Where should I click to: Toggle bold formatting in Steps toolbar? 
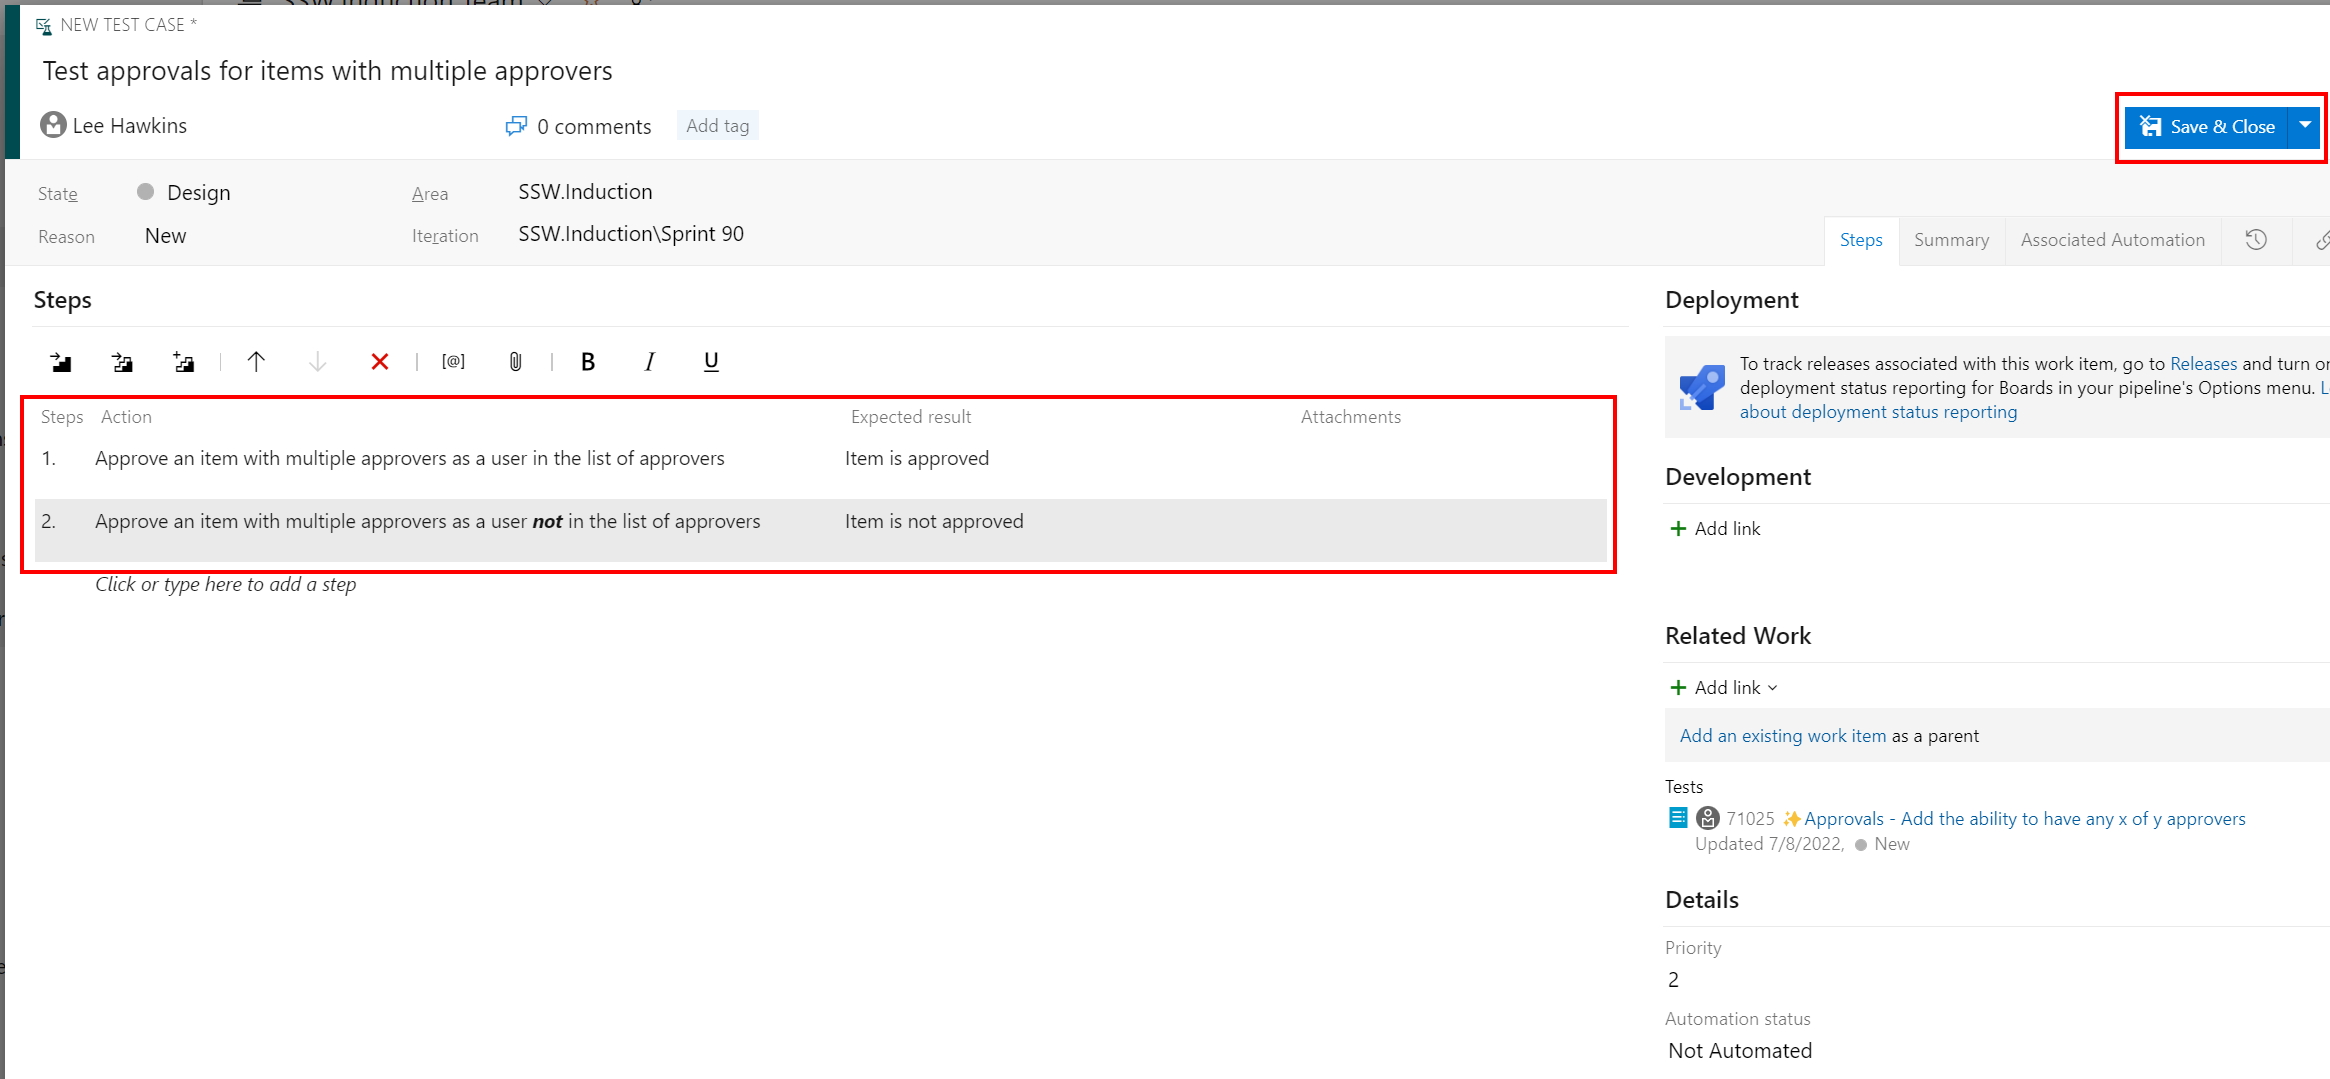(x=588, y=362)
